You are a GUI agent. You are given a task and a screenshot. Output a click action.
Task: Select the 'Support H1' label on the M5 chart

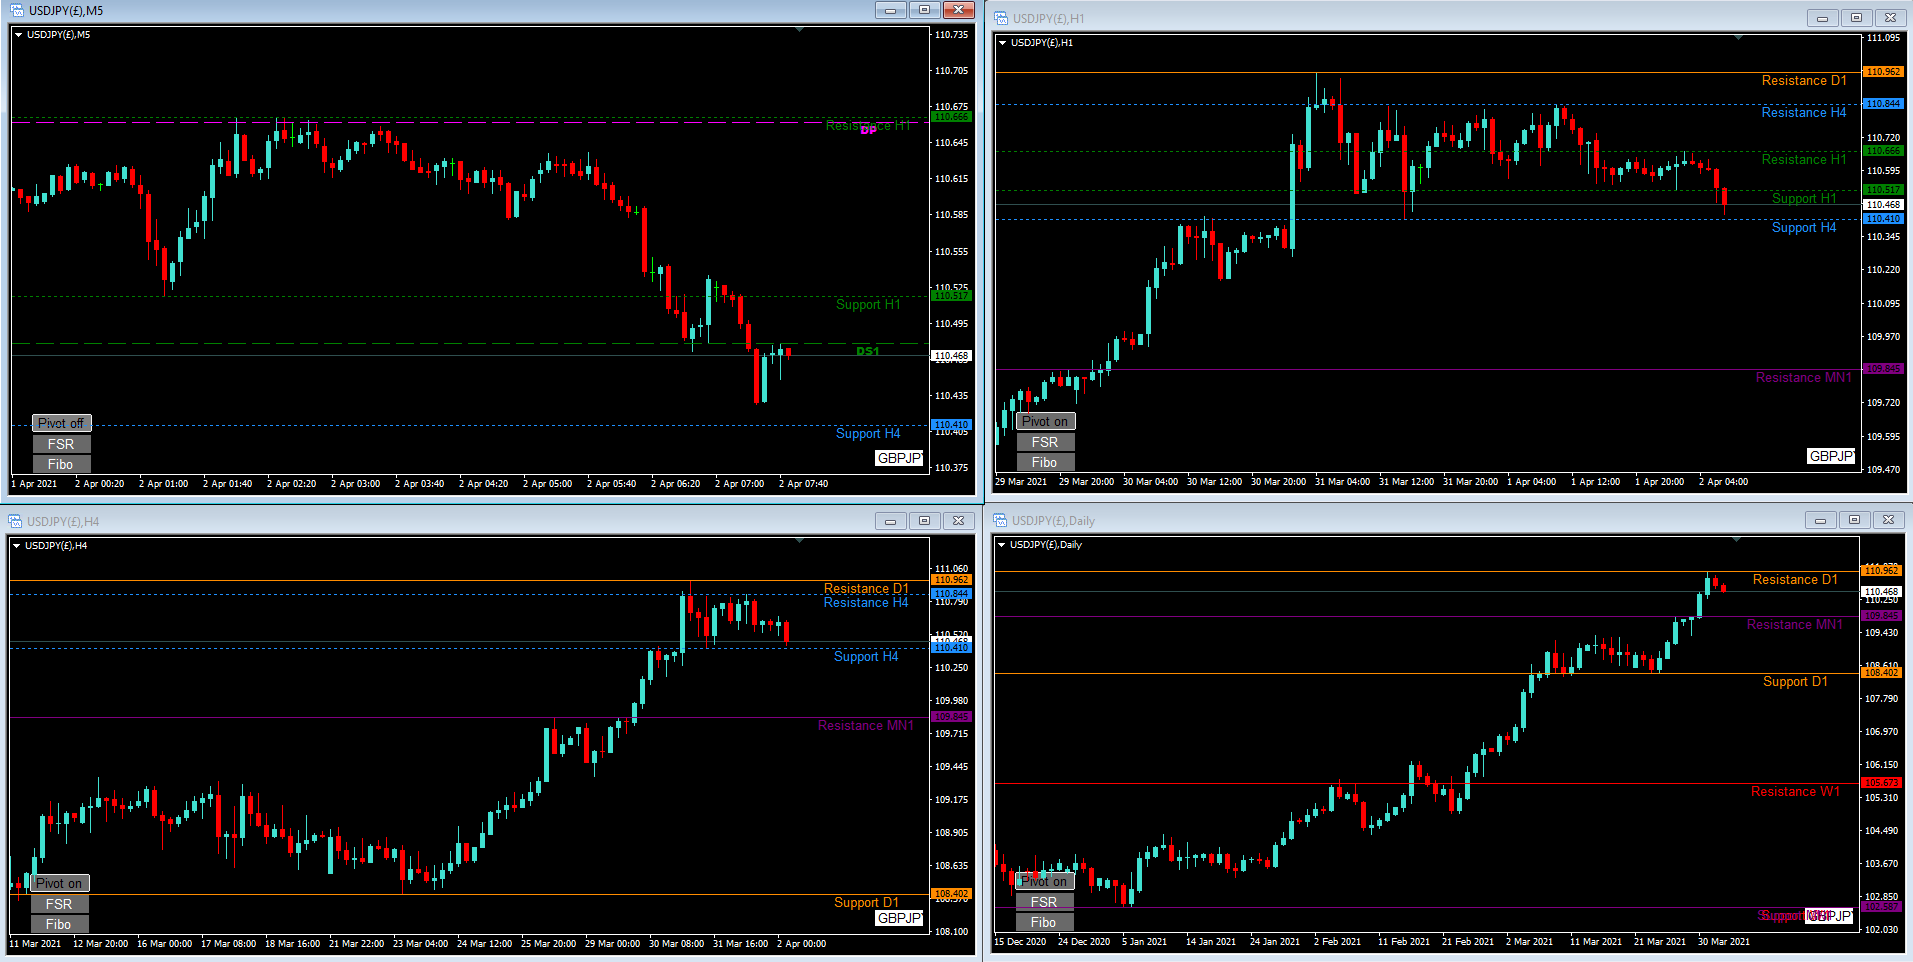pos(868,305)
